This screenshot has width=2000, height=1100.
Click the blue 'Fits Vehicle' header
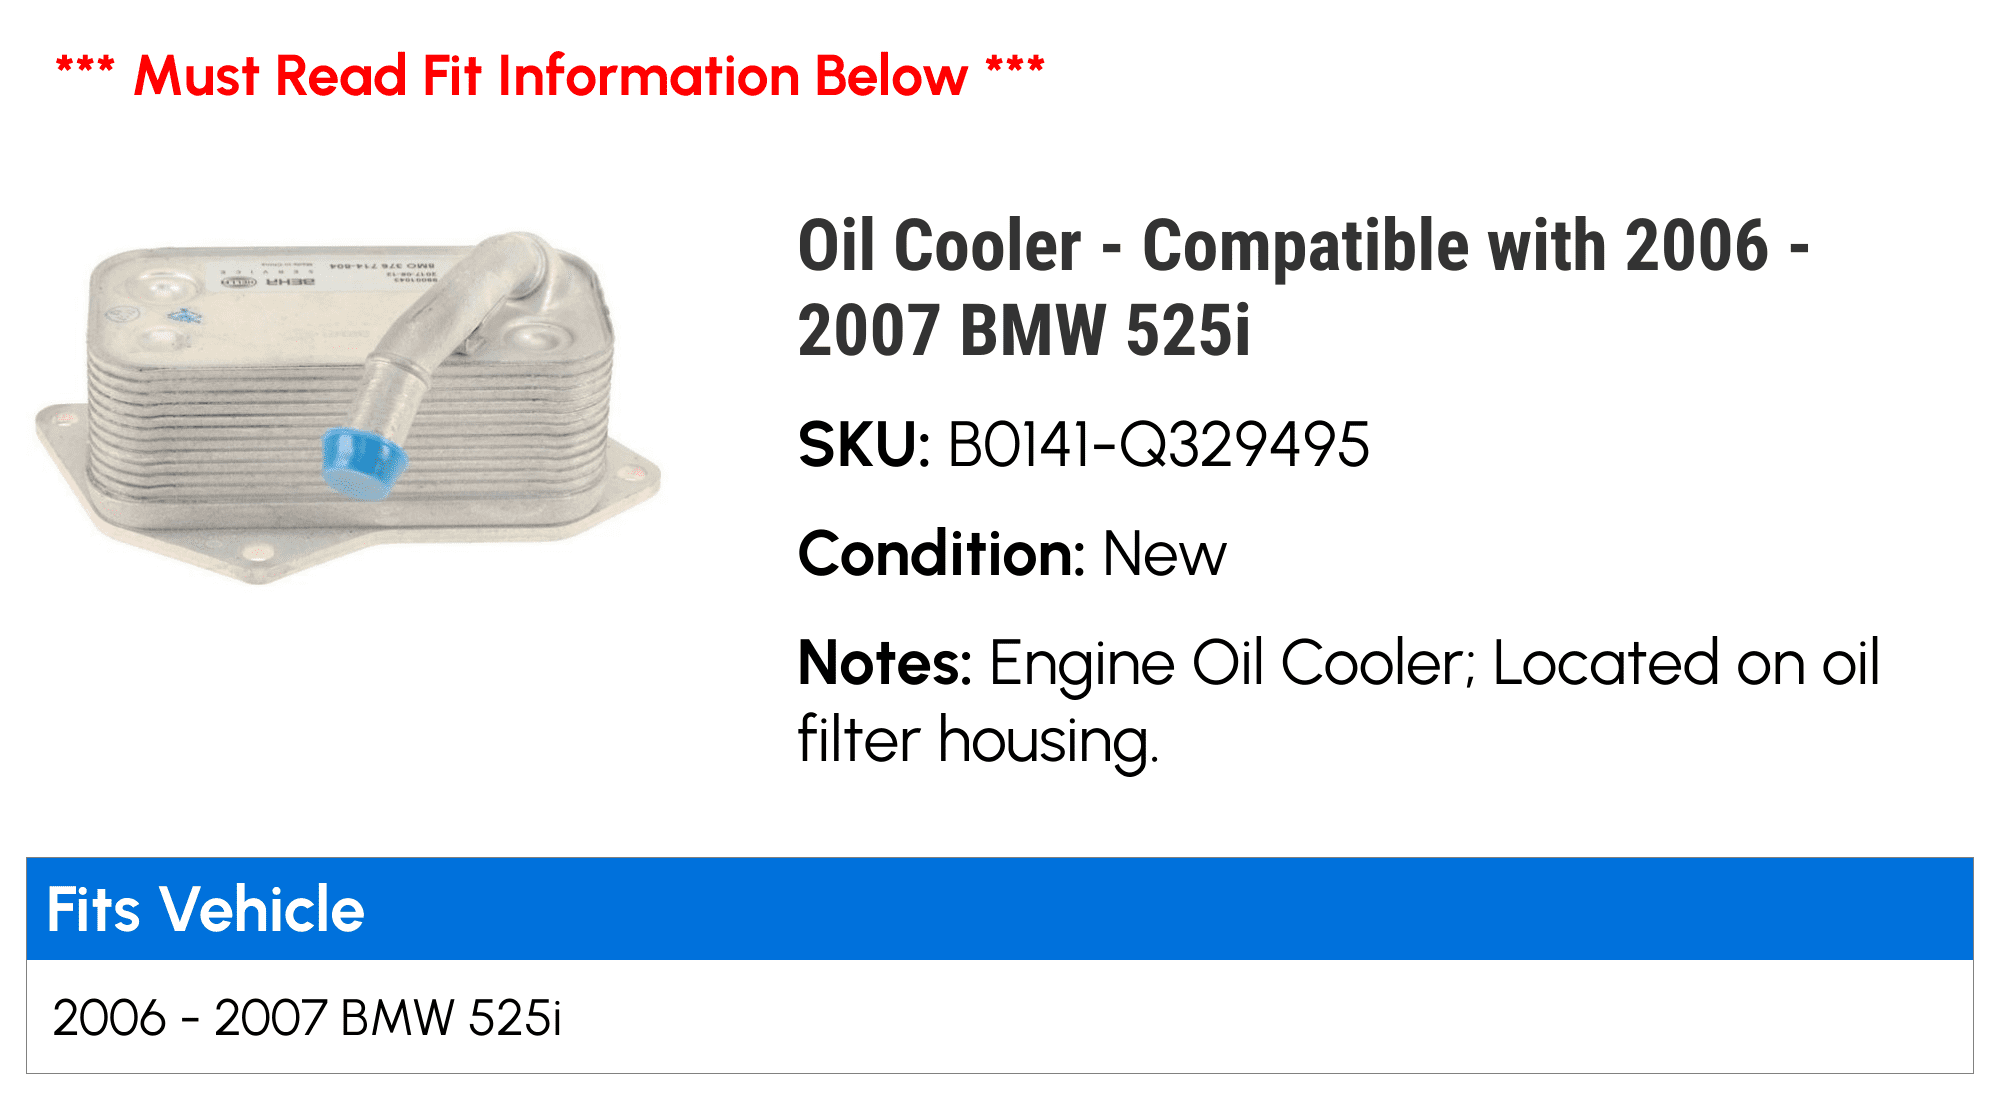(205, 909)
